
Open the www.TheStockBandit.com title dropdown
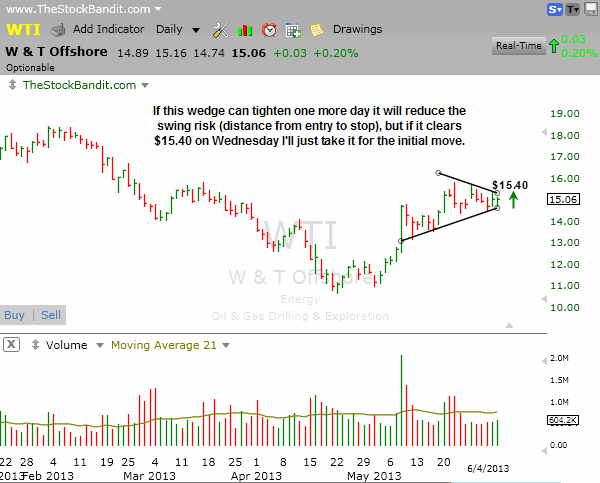pyautogui.click(x=158, y=9)
